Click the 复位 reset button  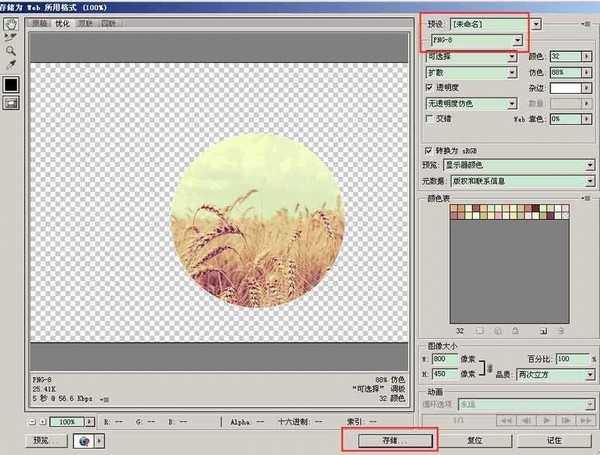point(476,440)
